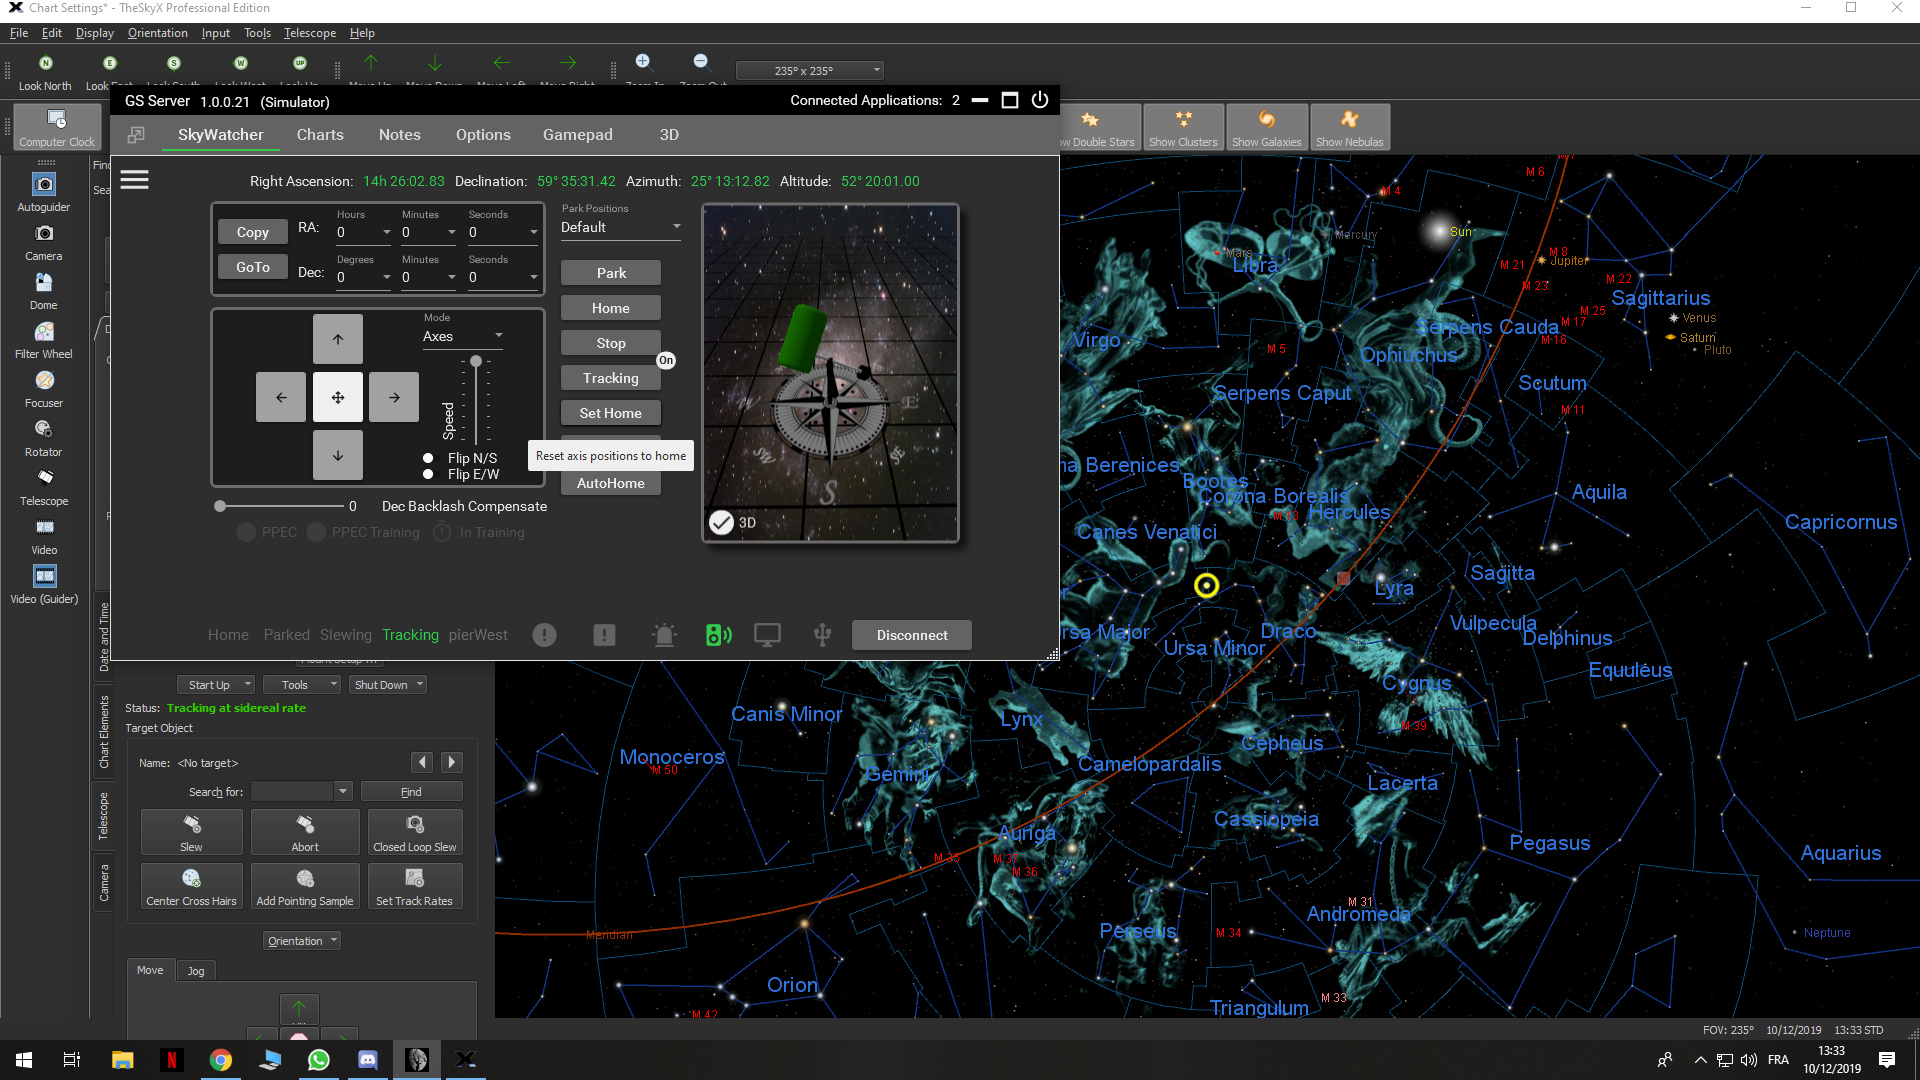Open the Telescope menu

tap(310, 33)
